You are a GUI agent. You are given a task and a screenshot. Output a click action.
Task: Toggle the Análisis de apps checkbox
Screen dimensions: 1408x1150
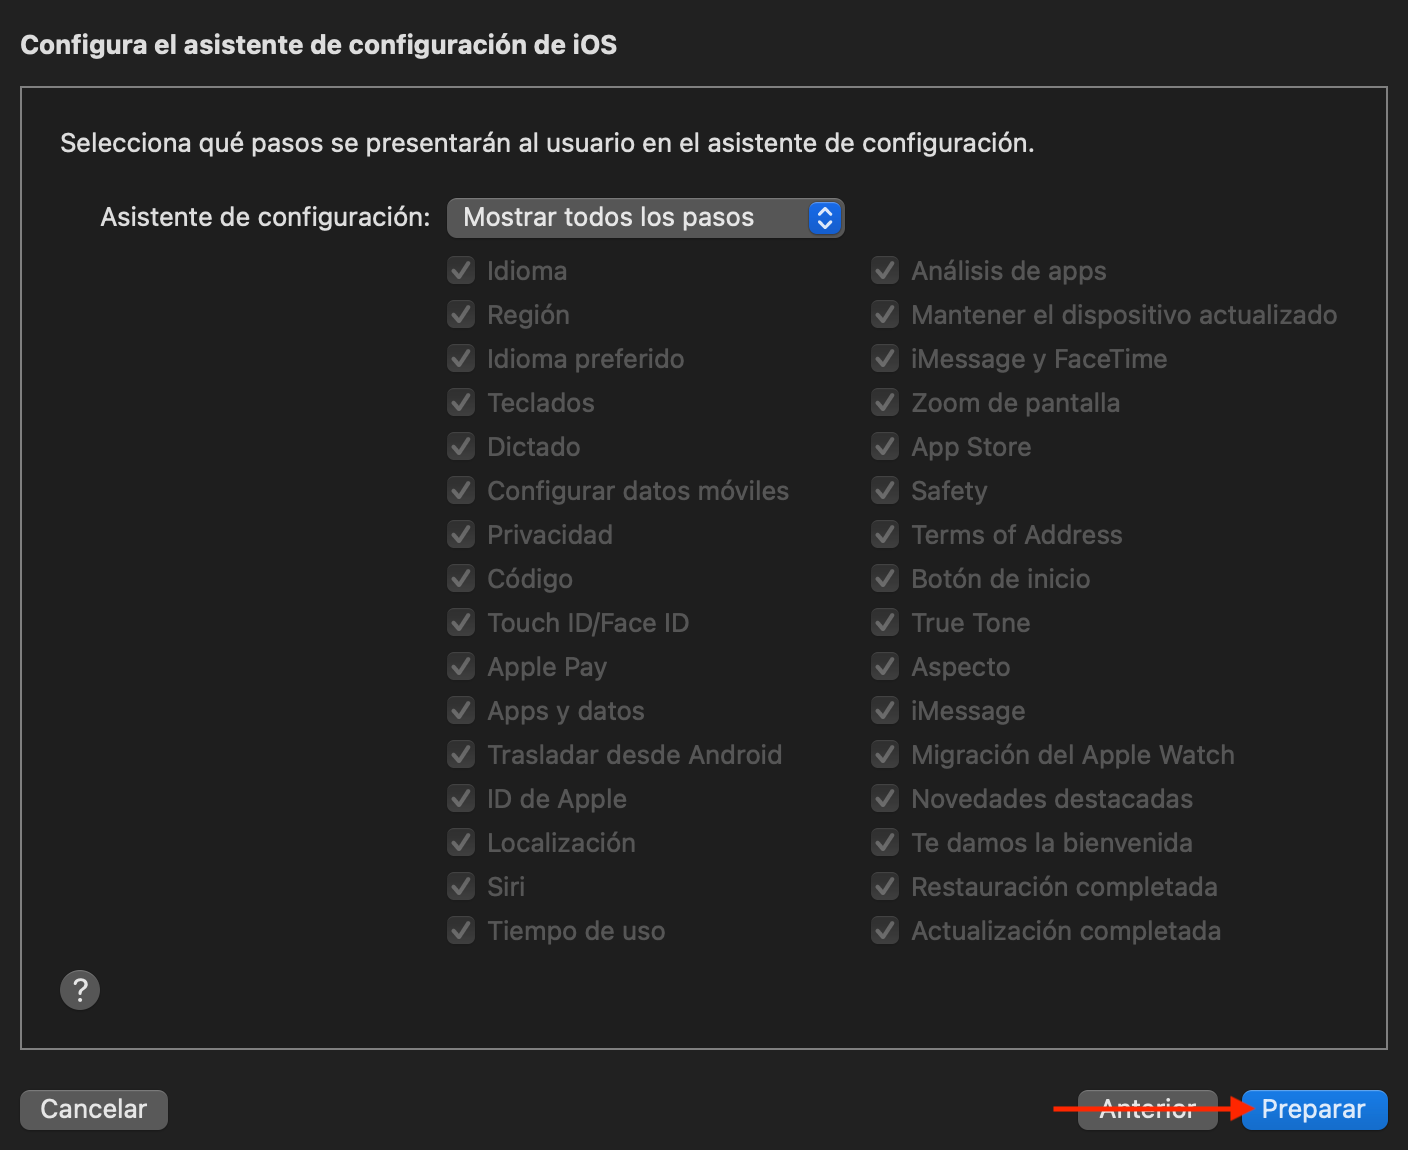point(885,271)
